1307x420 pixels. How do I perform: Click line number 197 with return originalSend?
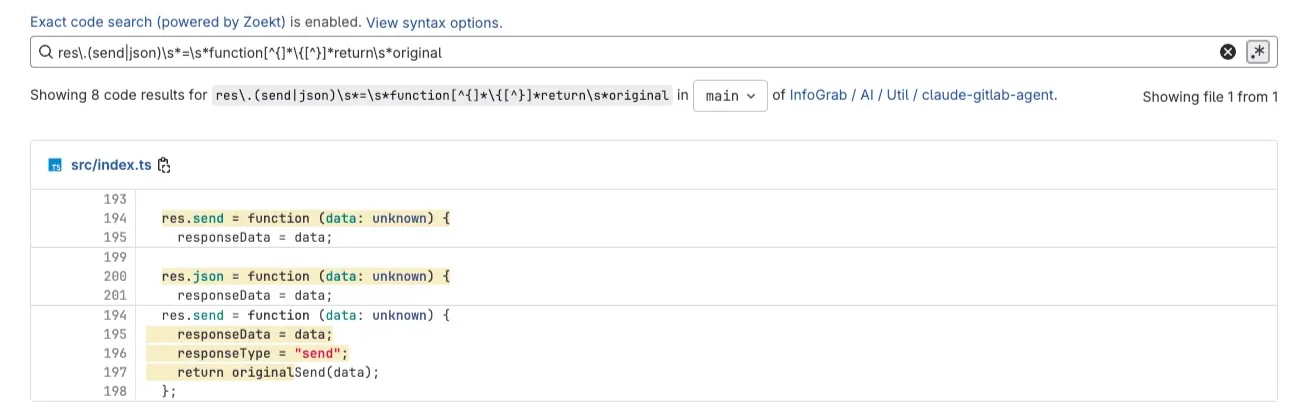[x=115, y=372]
